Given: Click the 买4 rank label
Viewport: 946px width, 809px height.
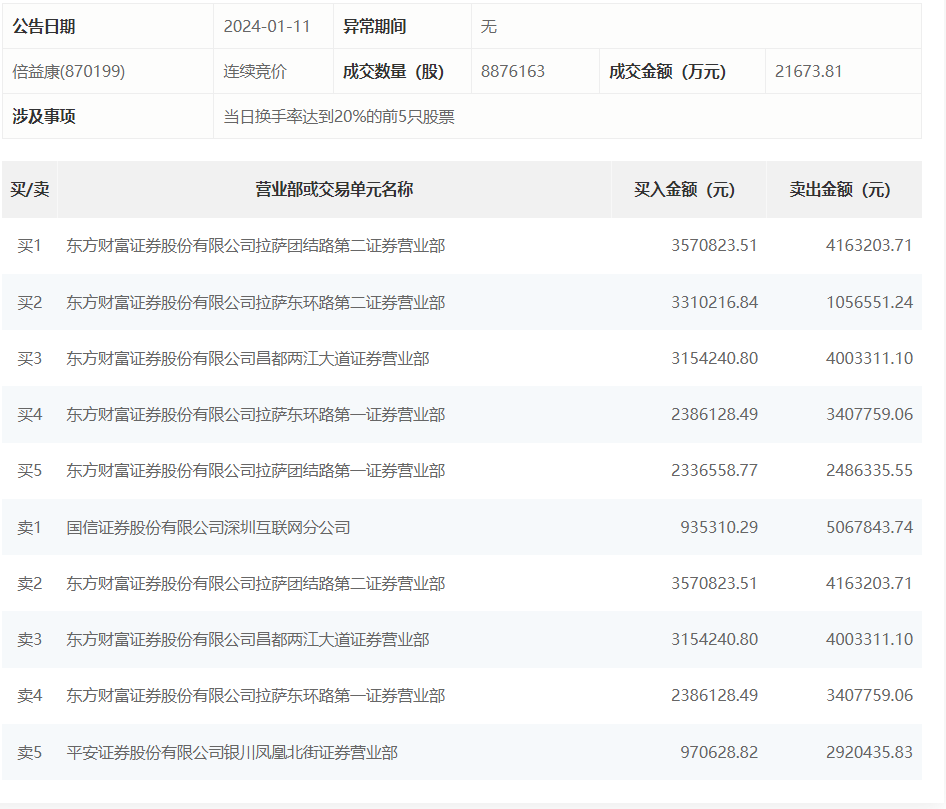Looking at the screenshot, I should tap(30, 414).
